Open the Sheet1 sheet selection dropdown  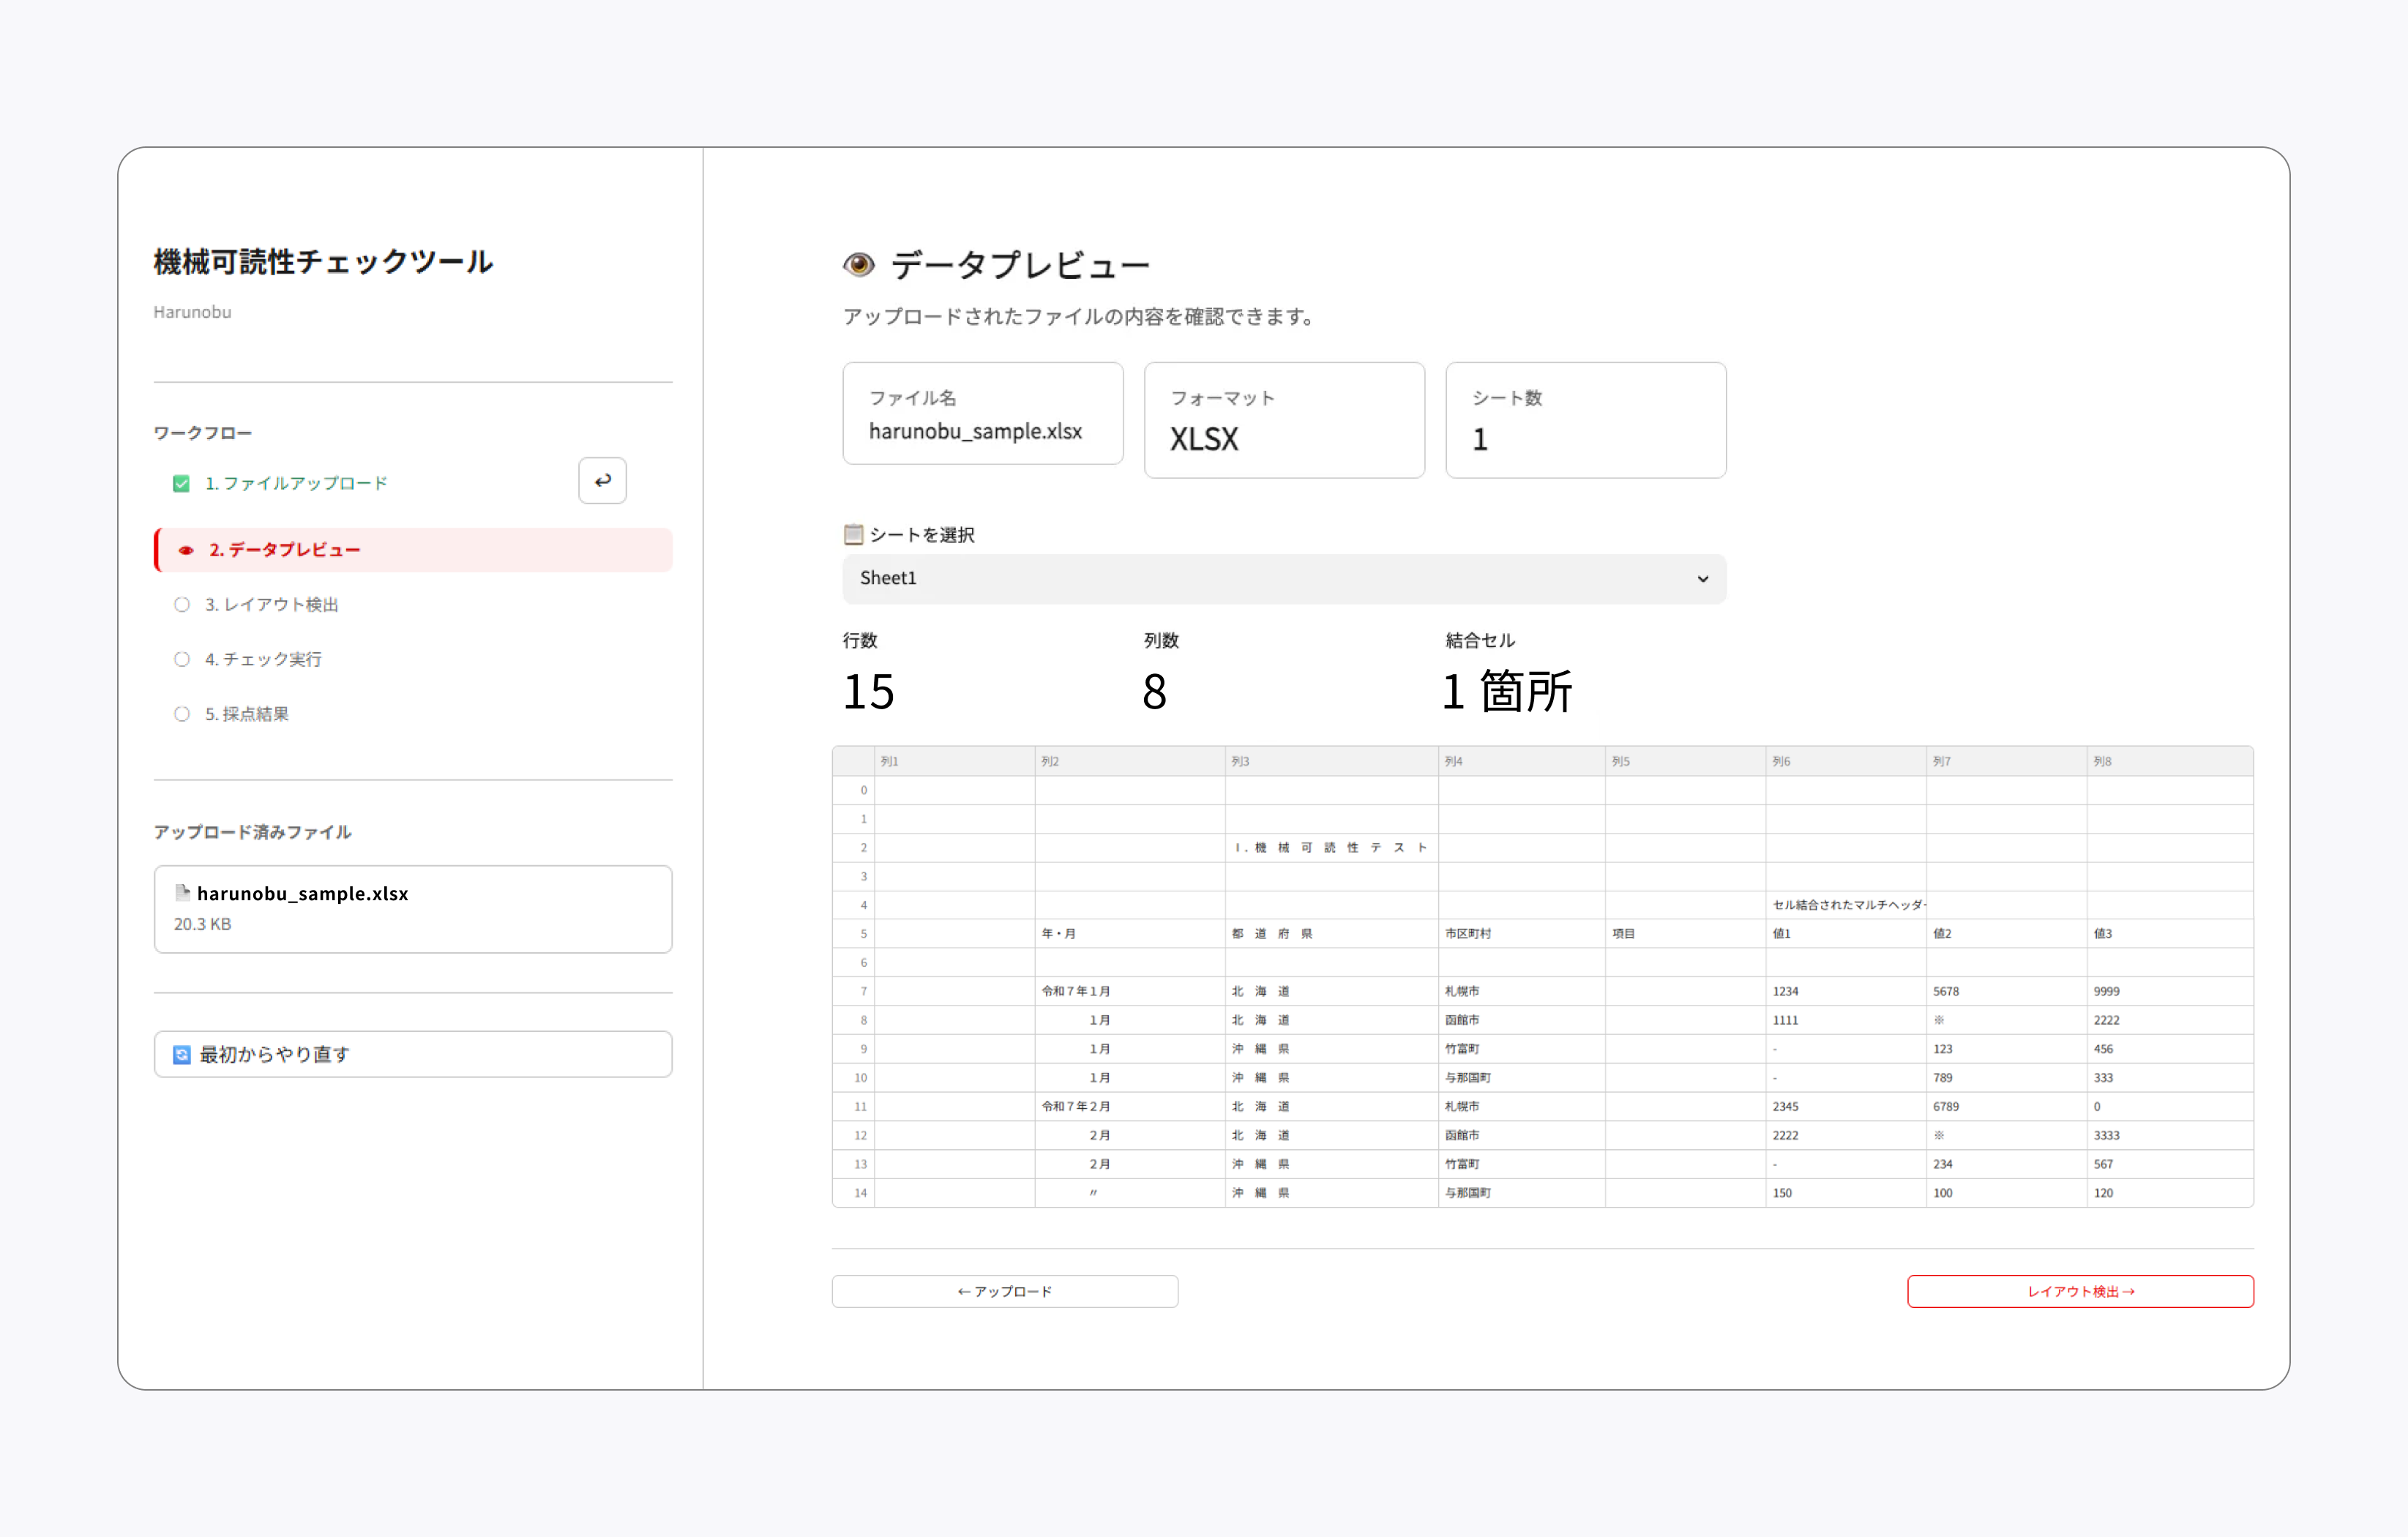coord(1284,579)
